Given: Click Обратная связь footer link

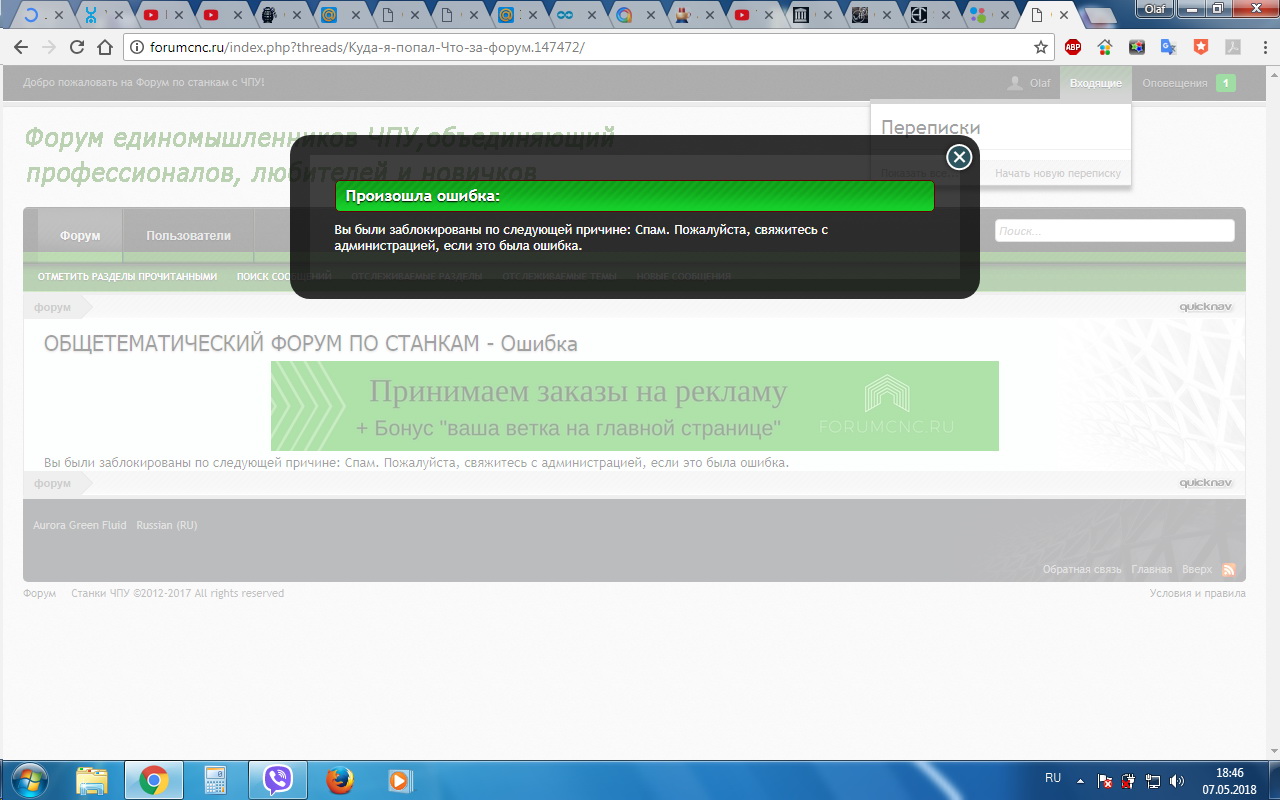Looking at the screenshot, I should tap(1082, 570).
